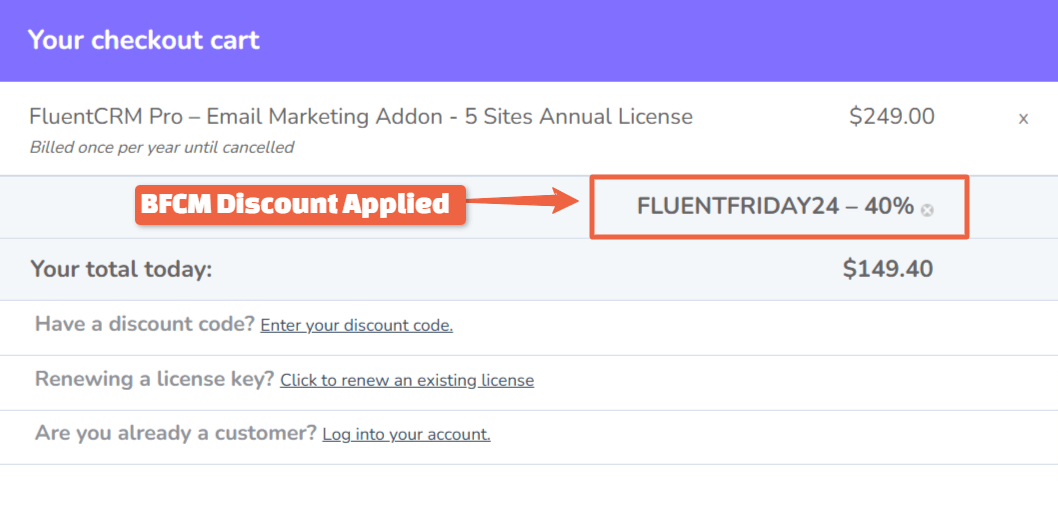Click the 'Billed once per year' note
1058x513 pixels.
pyautogui.click(x=162, y=147)
